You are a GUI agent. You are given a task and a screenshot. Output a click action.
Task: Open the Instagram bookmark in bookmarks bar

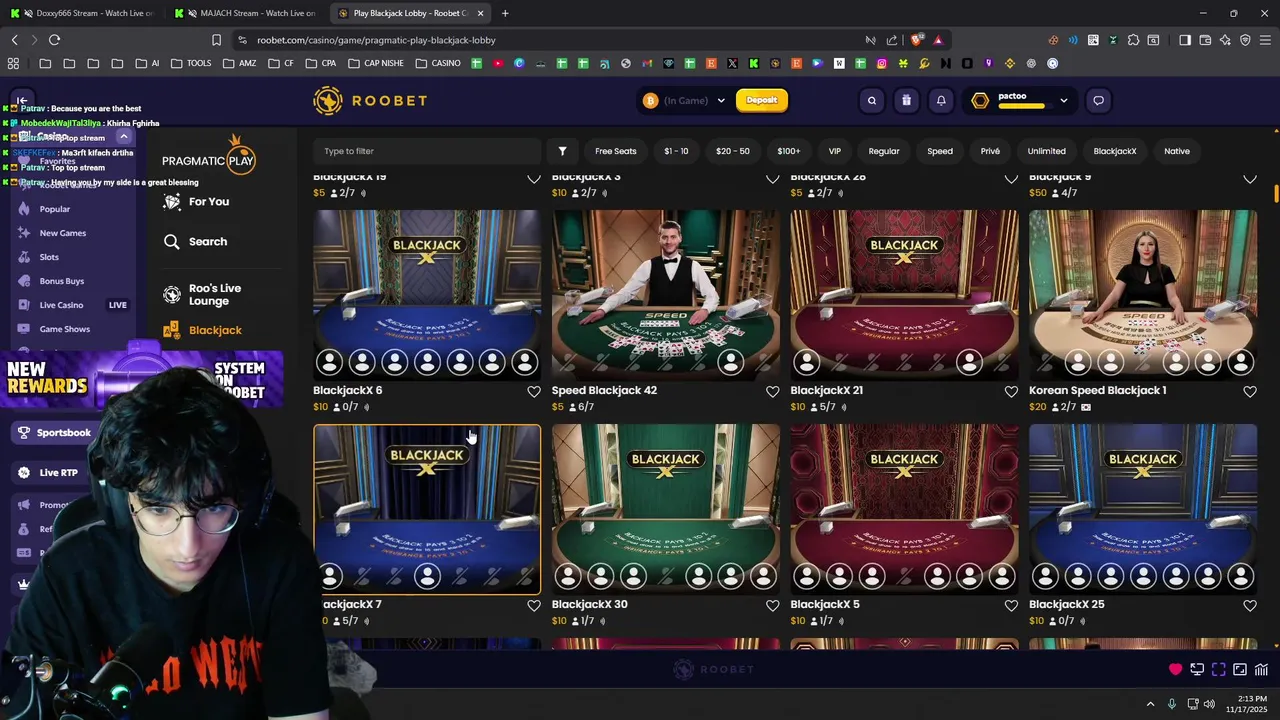click(881, 63)
